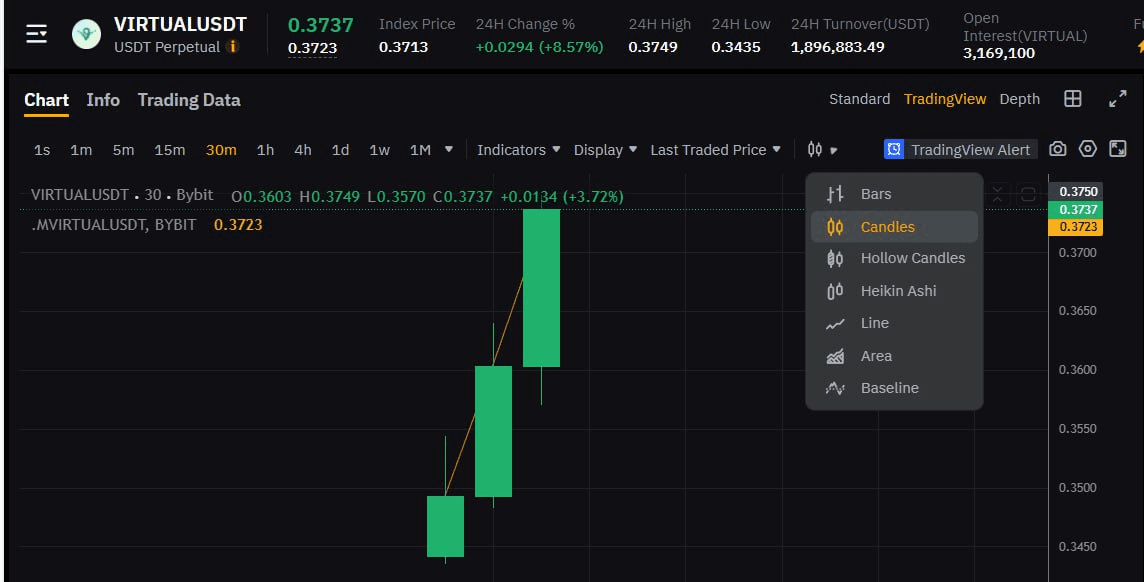Expand chart type arrow beside candle icon
The height and width of the screenshot is (582, 1144).
pos(833,150)
